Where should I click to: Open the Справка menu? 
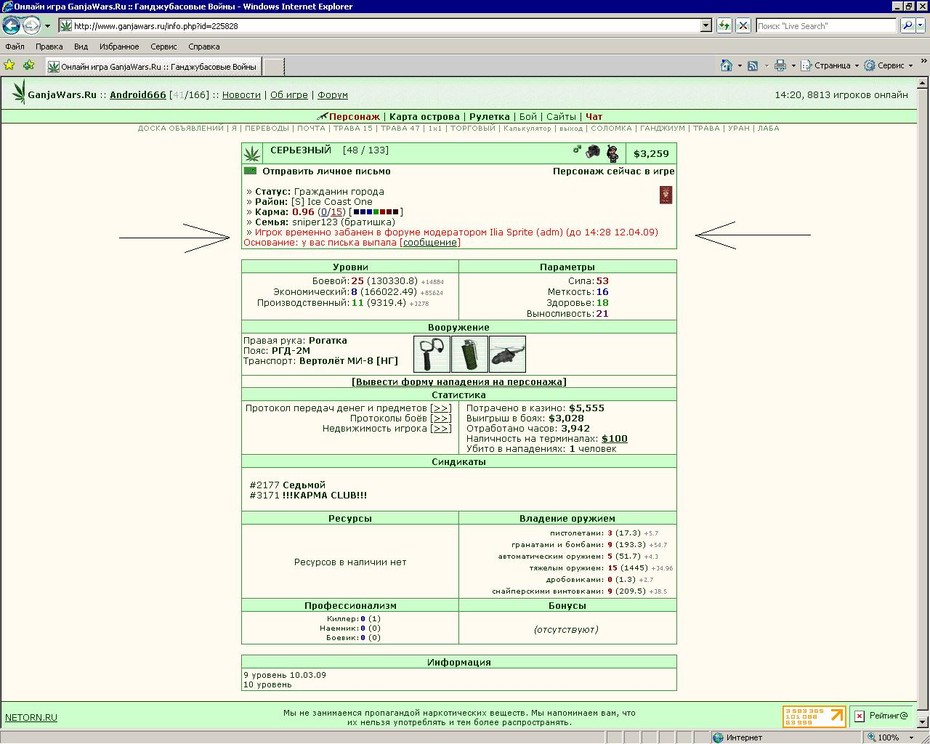[203, 46]
